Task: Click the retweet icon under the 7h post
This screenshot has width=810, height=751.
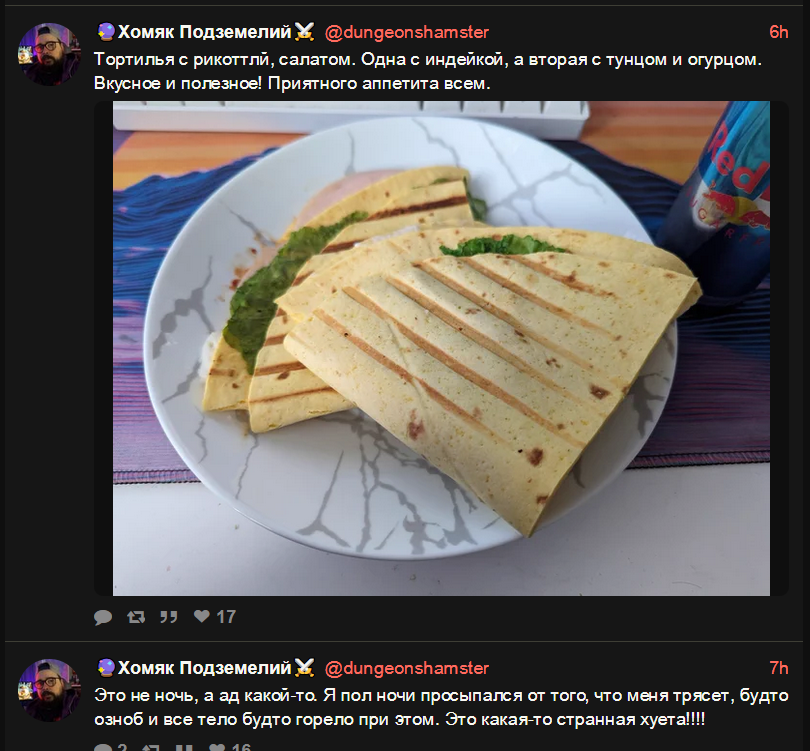Action: click(x=150, y=747)
